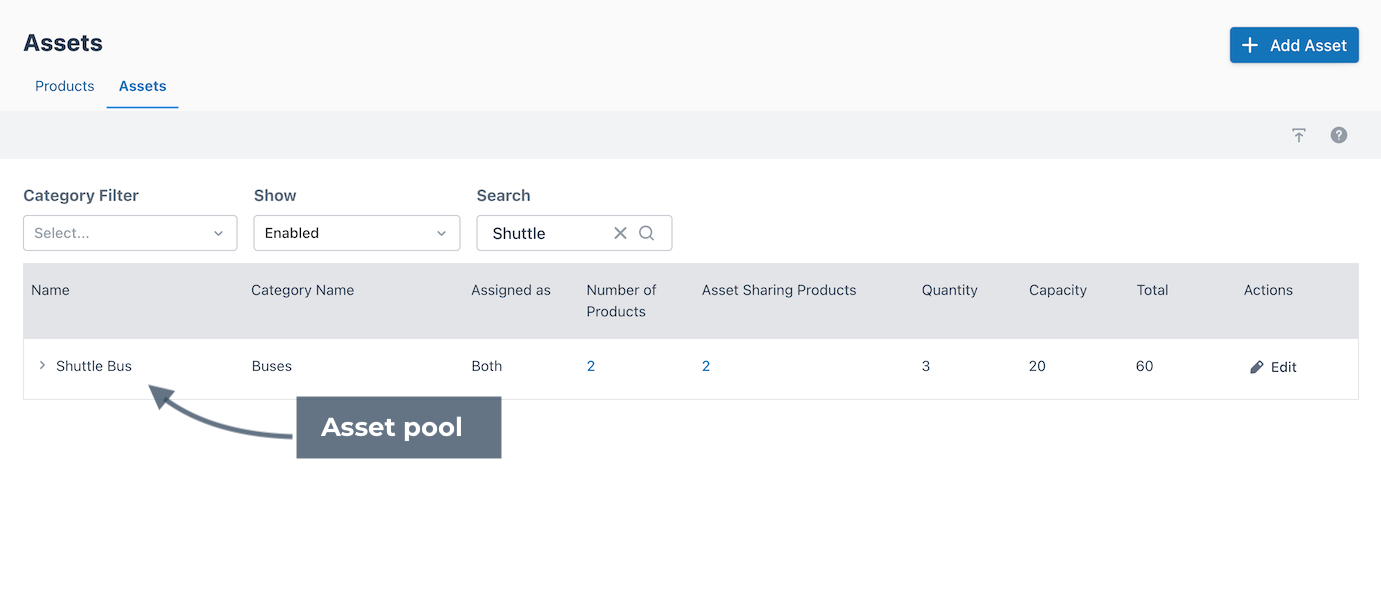The width and height of the screenshot is (1381, 612).
Task: Select the Assets tab
Action: (142, 86)
